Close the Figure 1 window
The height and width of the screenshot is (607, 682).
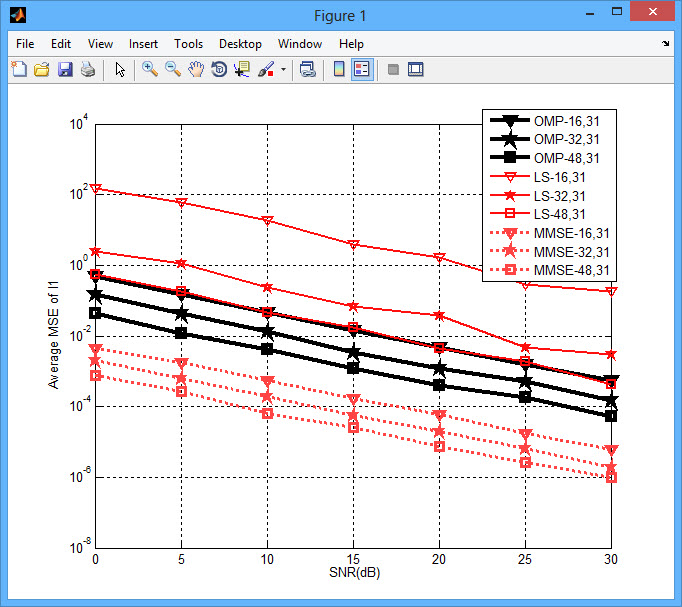pos(652,11)
